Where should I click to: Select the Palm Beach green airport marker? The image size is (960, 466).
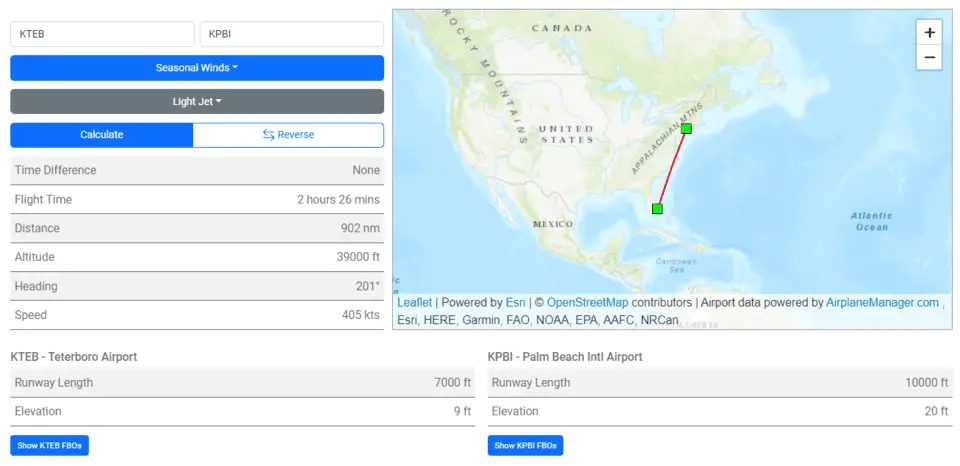[657, 209]
